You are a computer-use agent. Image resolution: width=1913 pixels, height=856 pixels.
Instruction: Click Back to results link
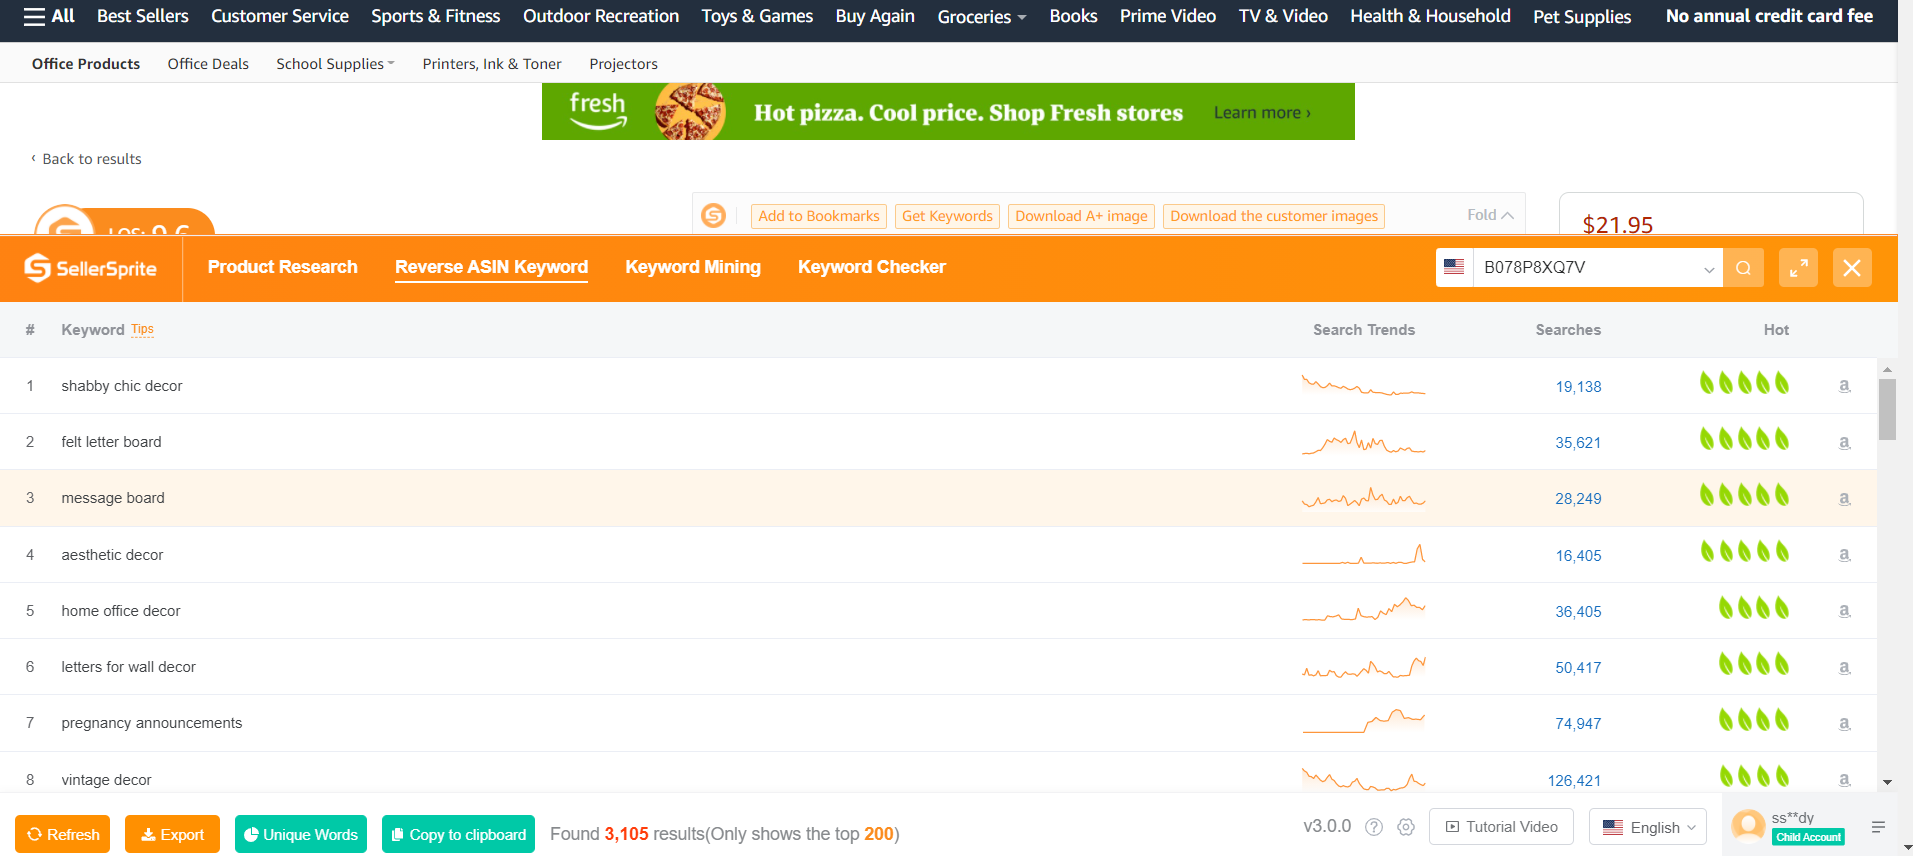click(87, 159)
